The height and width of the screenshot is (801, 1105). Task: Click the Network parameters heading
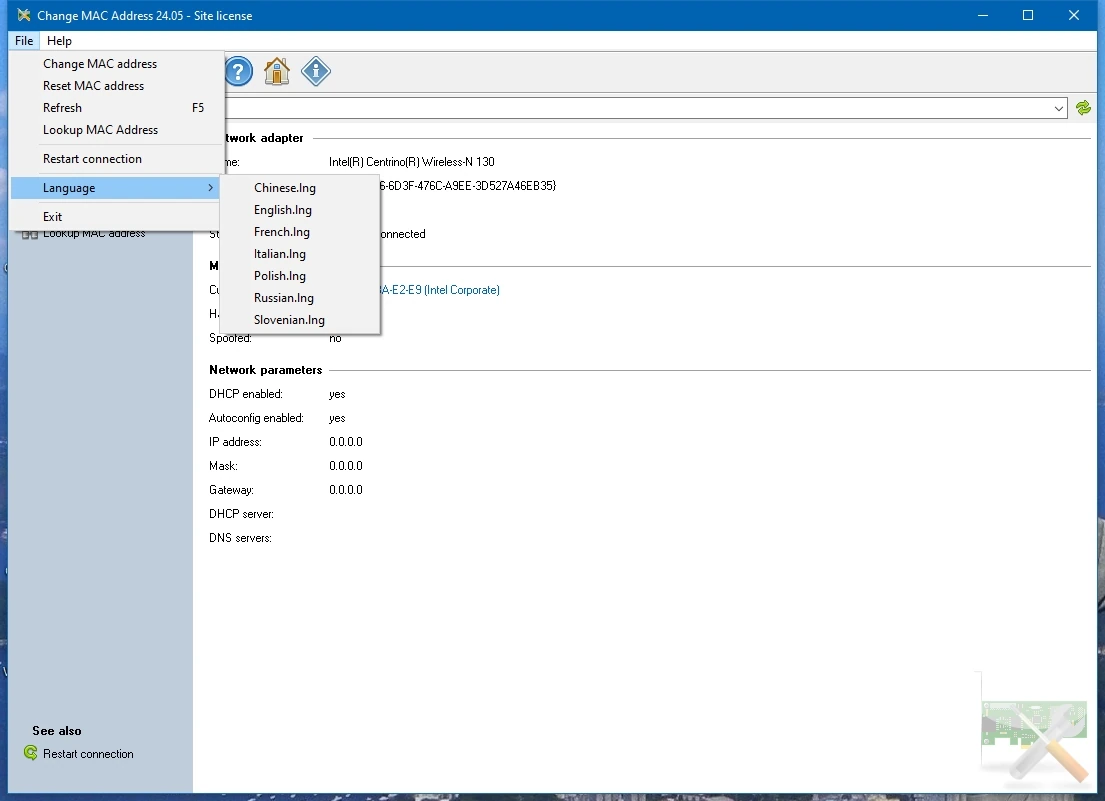(266, 370)
